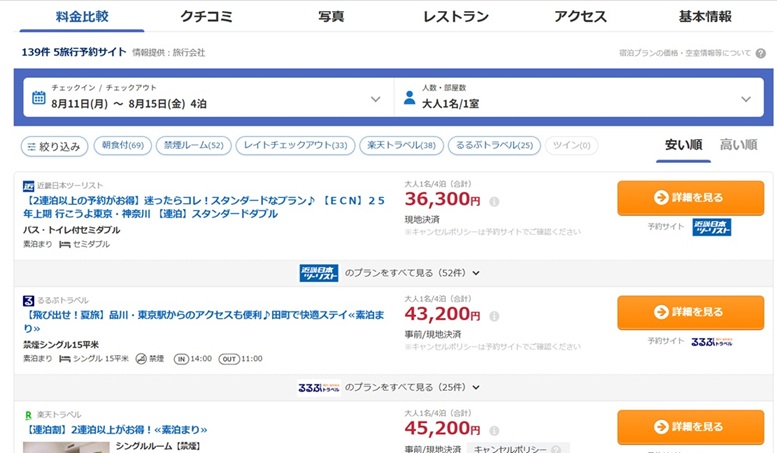
Task: Expand all 25 るるぶトラベル plans
Action: (389, 388)
